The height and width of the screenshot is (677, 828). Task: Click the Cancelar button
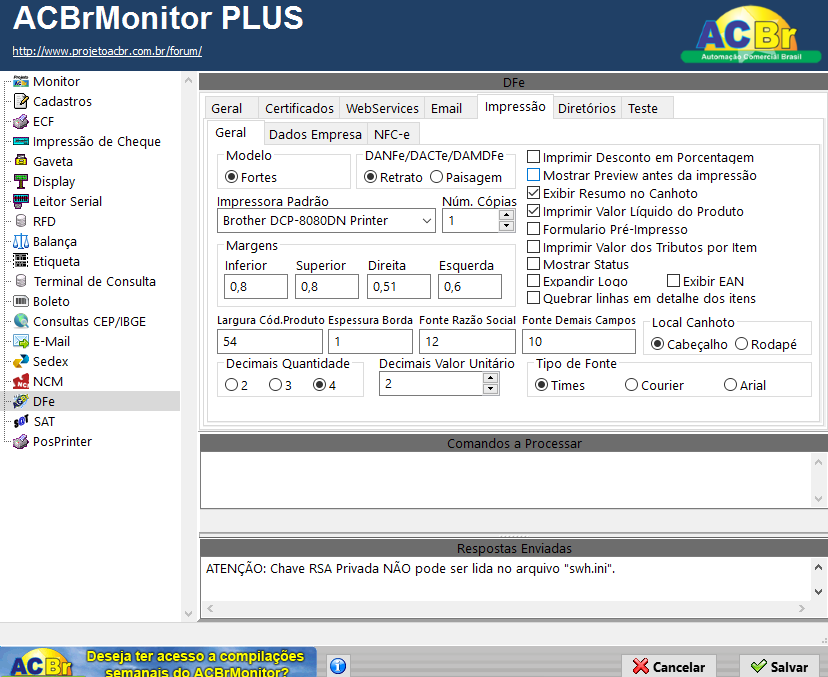(x=669, y=666)
